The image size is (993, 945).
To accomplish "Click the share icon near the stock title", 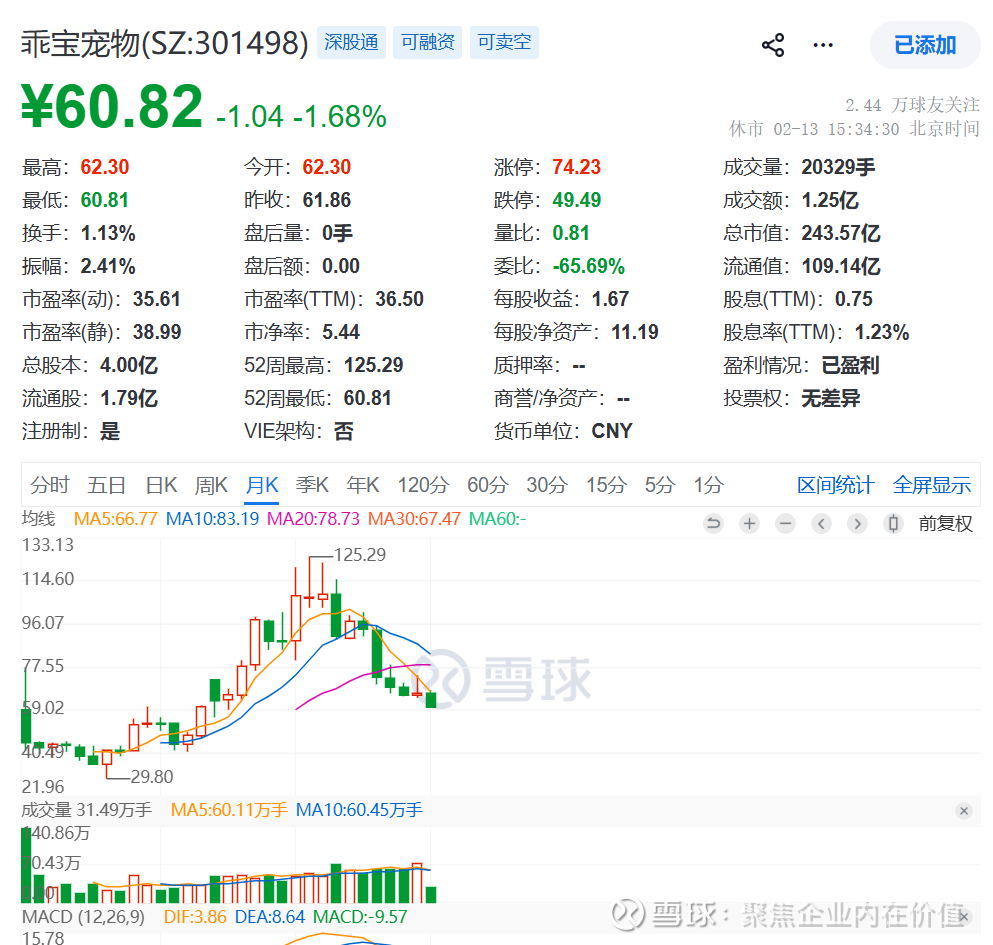I will point(773,46).
